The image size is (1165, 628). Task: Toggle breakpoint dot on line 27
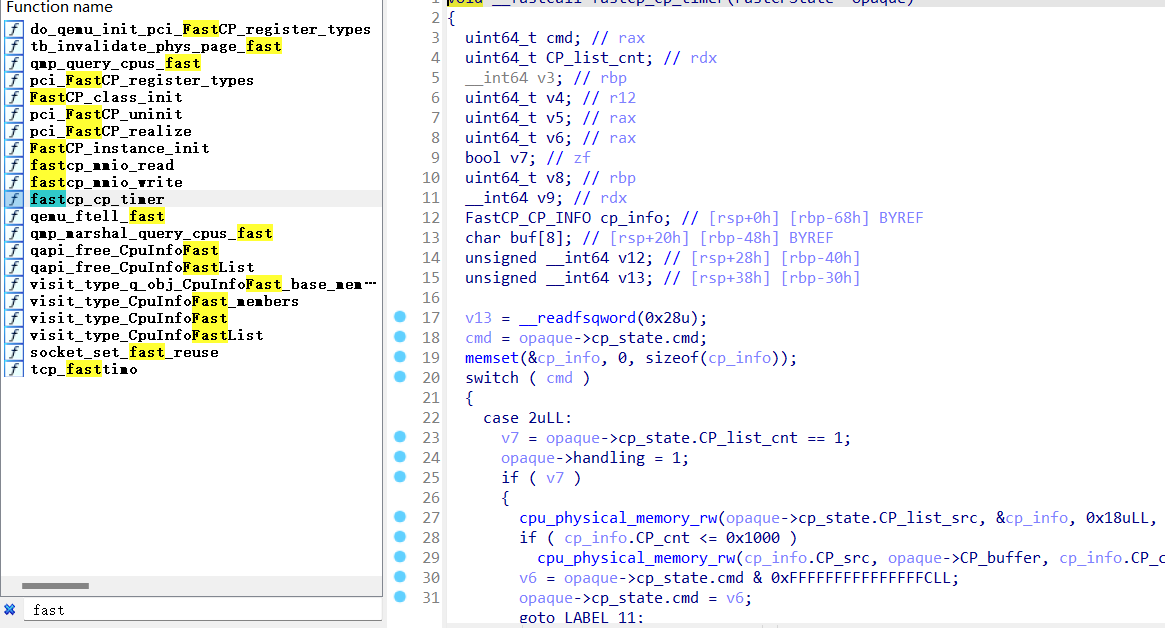[400, 517]
